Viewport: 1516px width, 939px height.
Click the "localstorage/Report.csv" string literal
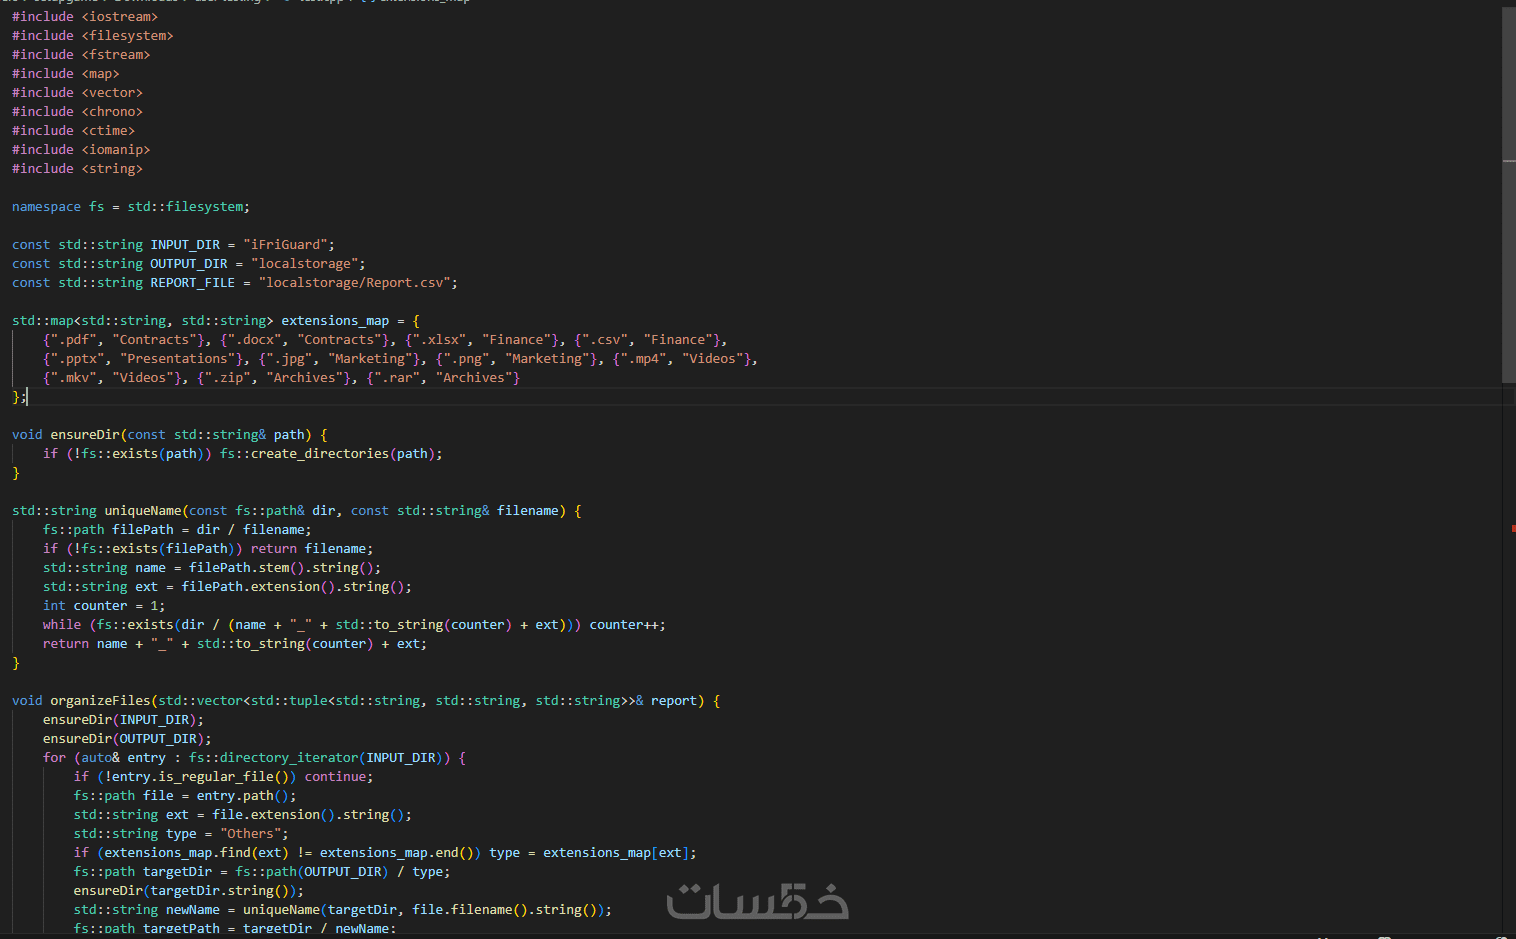[x=354, y=283]
